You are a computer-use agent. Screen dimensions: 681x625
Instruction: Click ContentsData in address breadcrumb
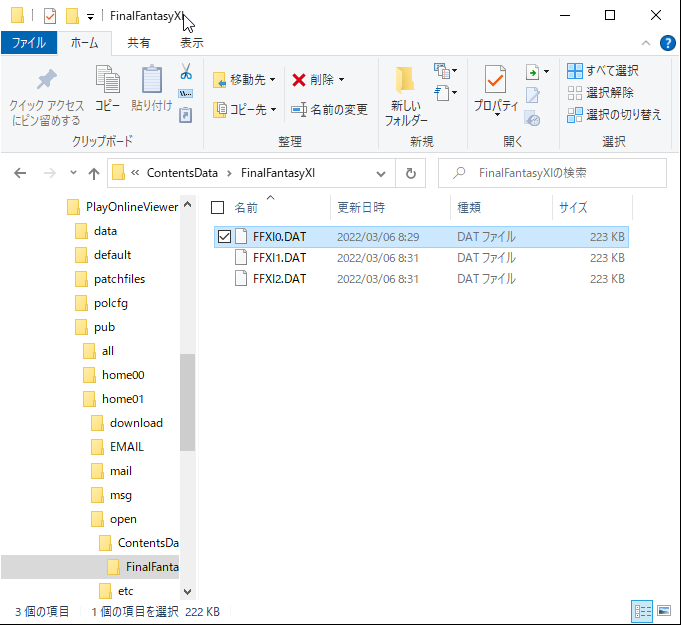(x=182, y=173)
